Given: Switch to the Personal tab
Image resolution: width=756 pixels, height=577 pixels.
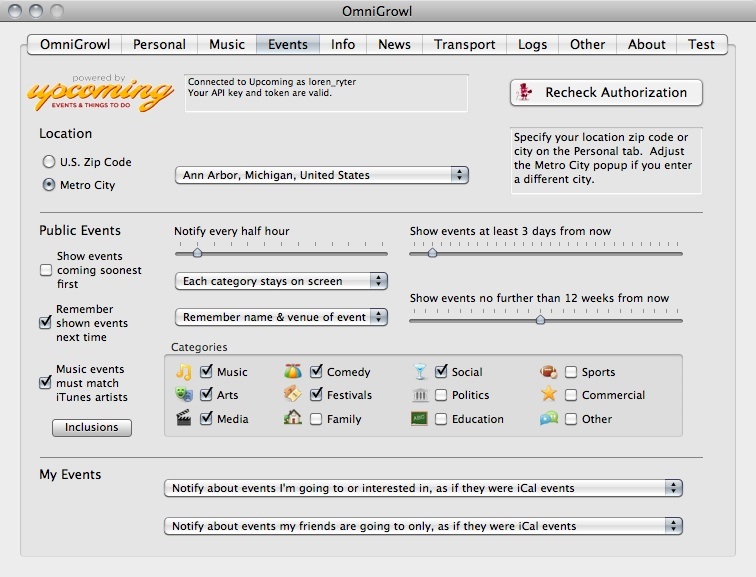Looking at the screenshot, I should [x=159, y=44].
